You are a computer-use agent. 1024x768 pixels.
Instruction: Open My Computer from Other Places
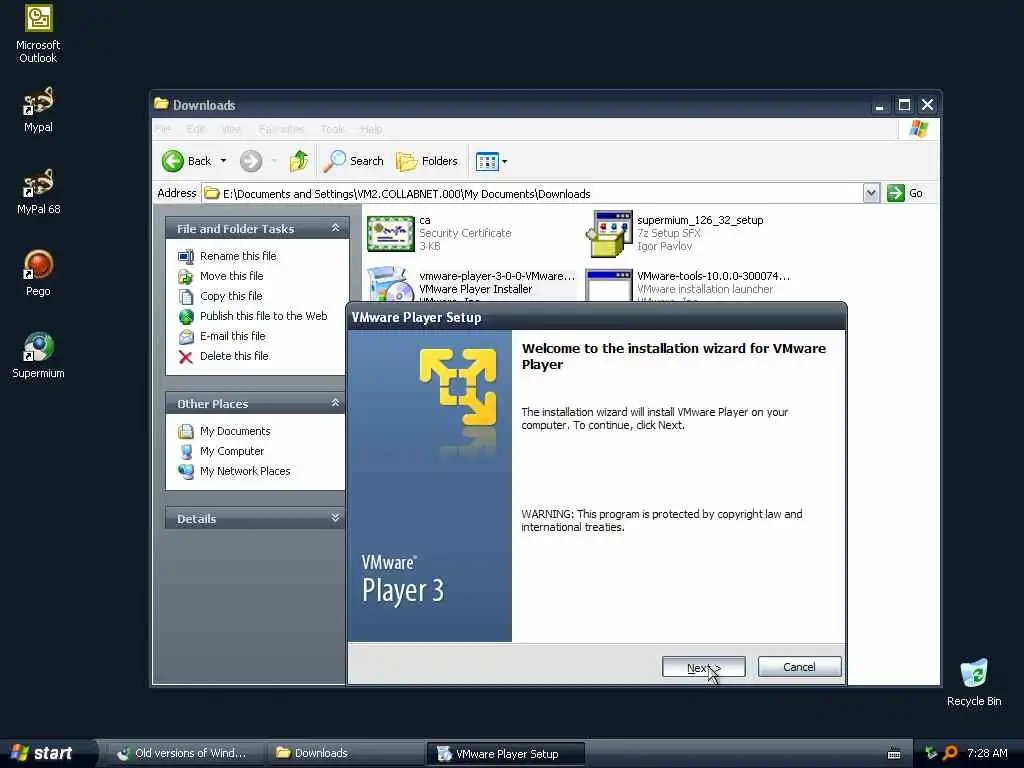[232, 451]
